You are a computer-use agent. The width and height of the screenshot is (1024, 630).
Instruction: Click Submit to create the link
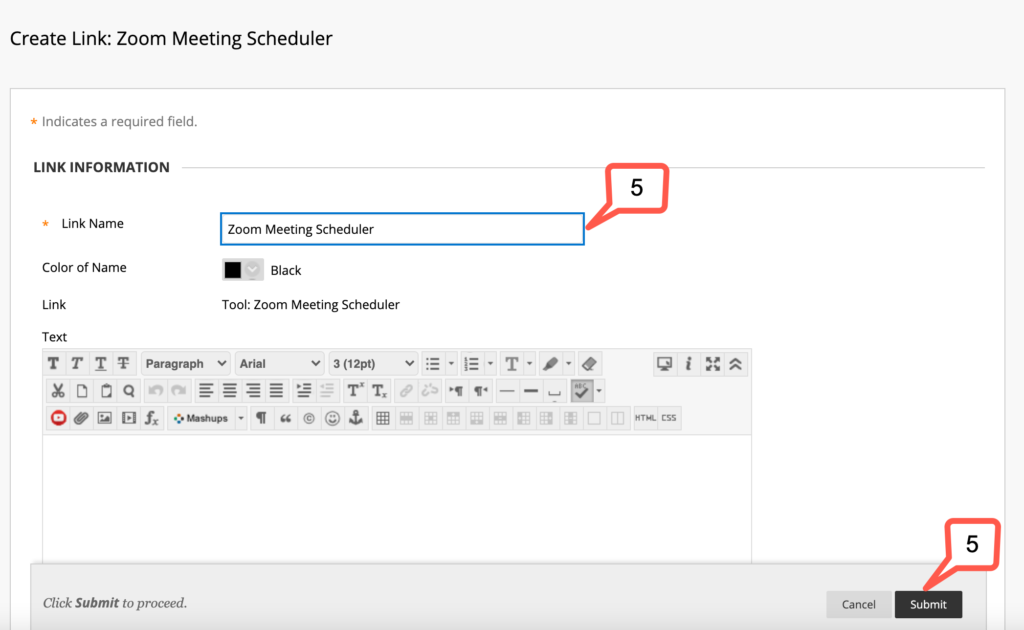coord(928,604)
